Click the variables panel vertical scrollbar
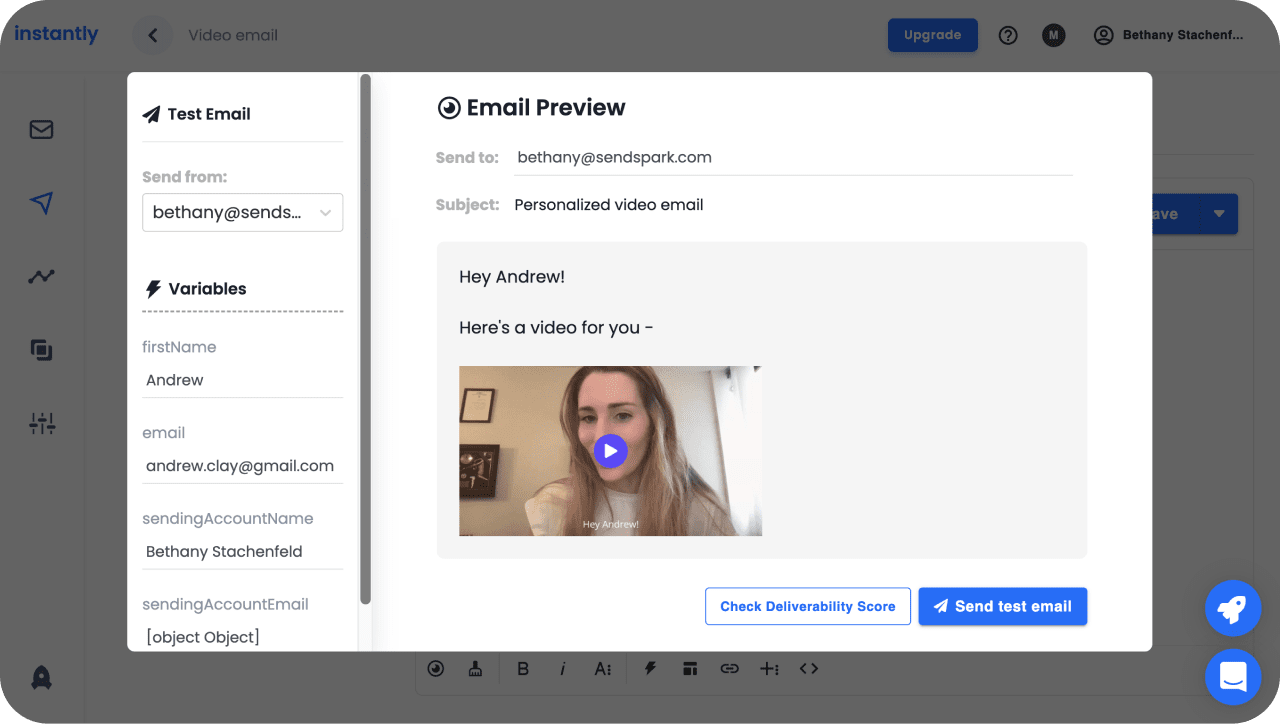1280x724 pixels. (x=365, y=340)
